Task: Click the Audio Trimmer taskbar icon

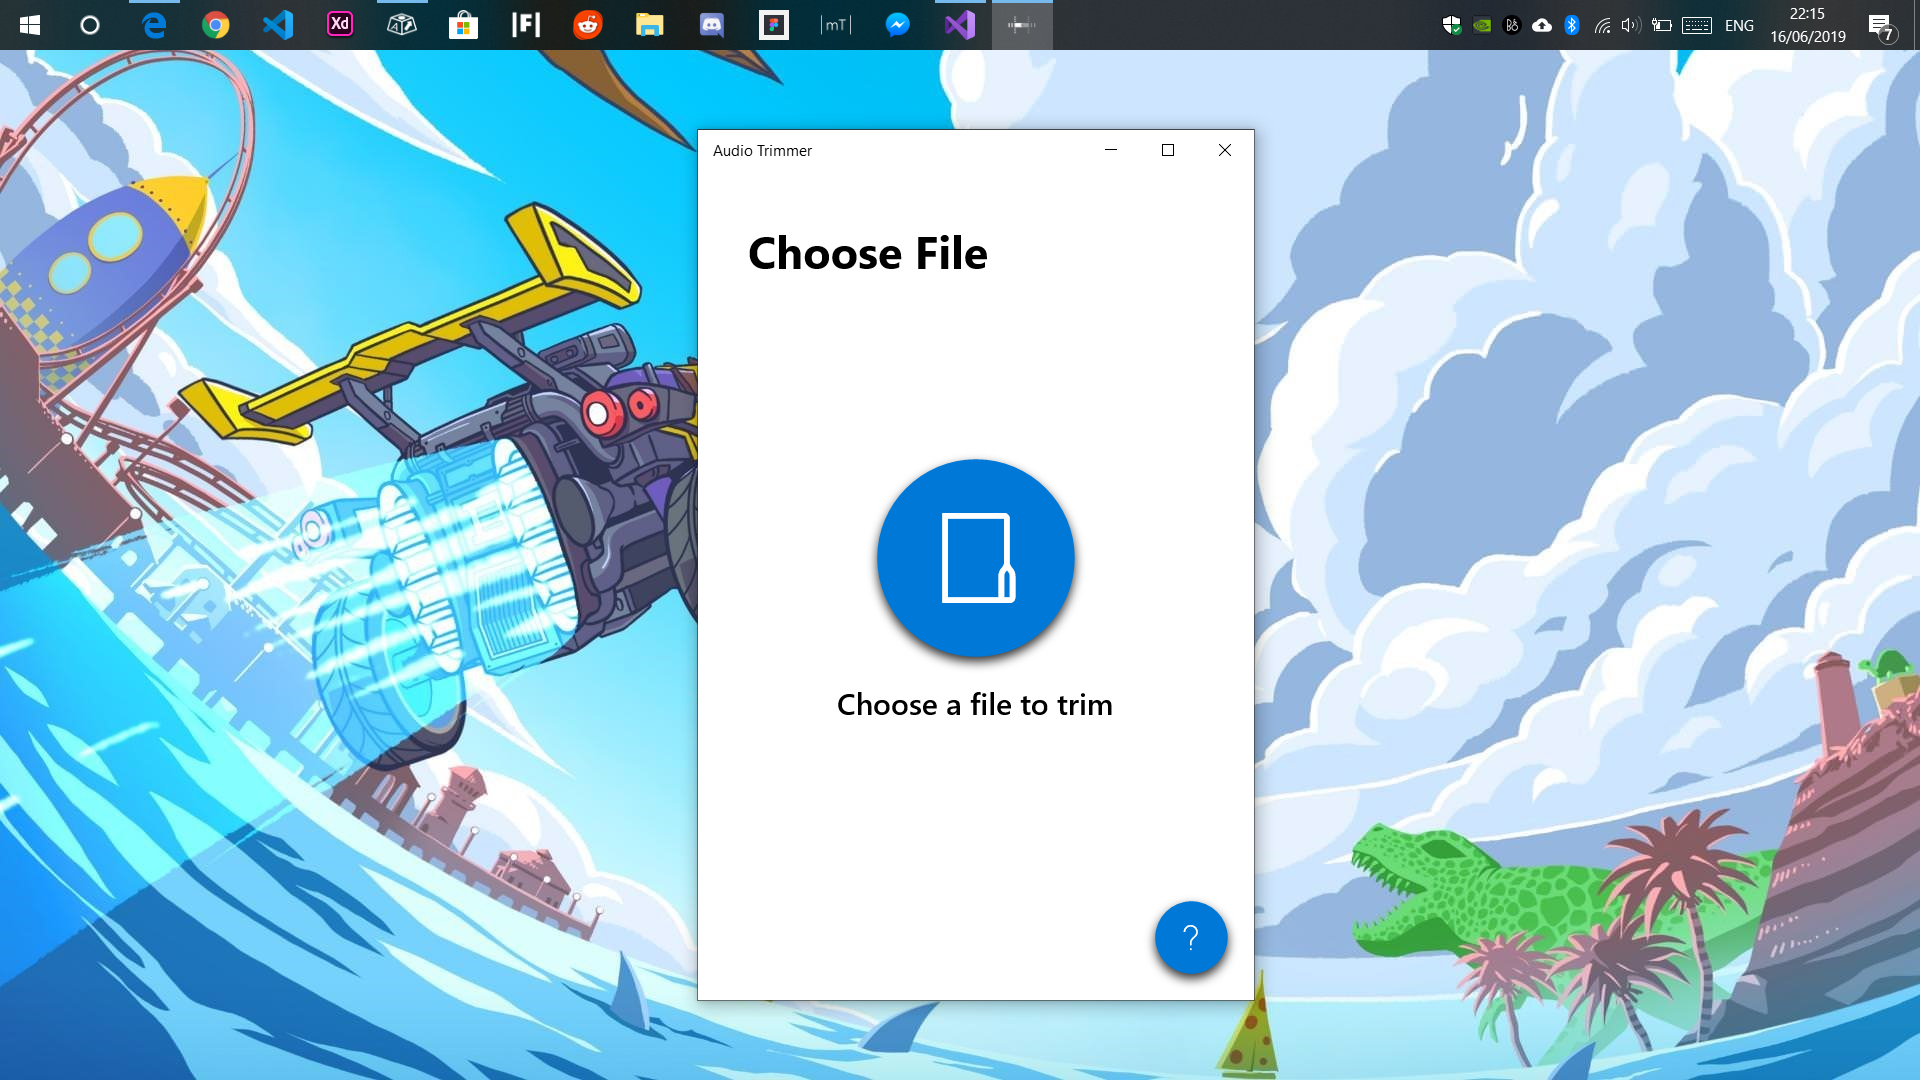Action: [x=1021, y=24]
